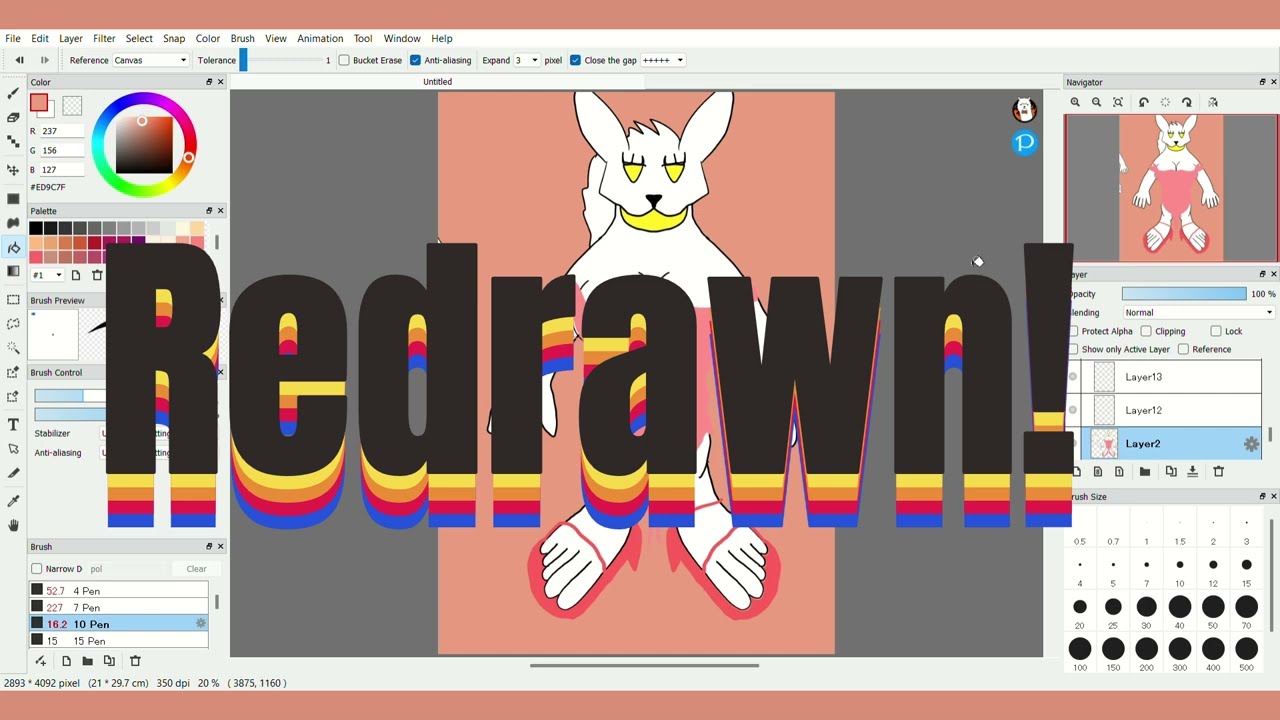Open the Help menu
This screenshot has height=720, width=1280.
point(442,38)
